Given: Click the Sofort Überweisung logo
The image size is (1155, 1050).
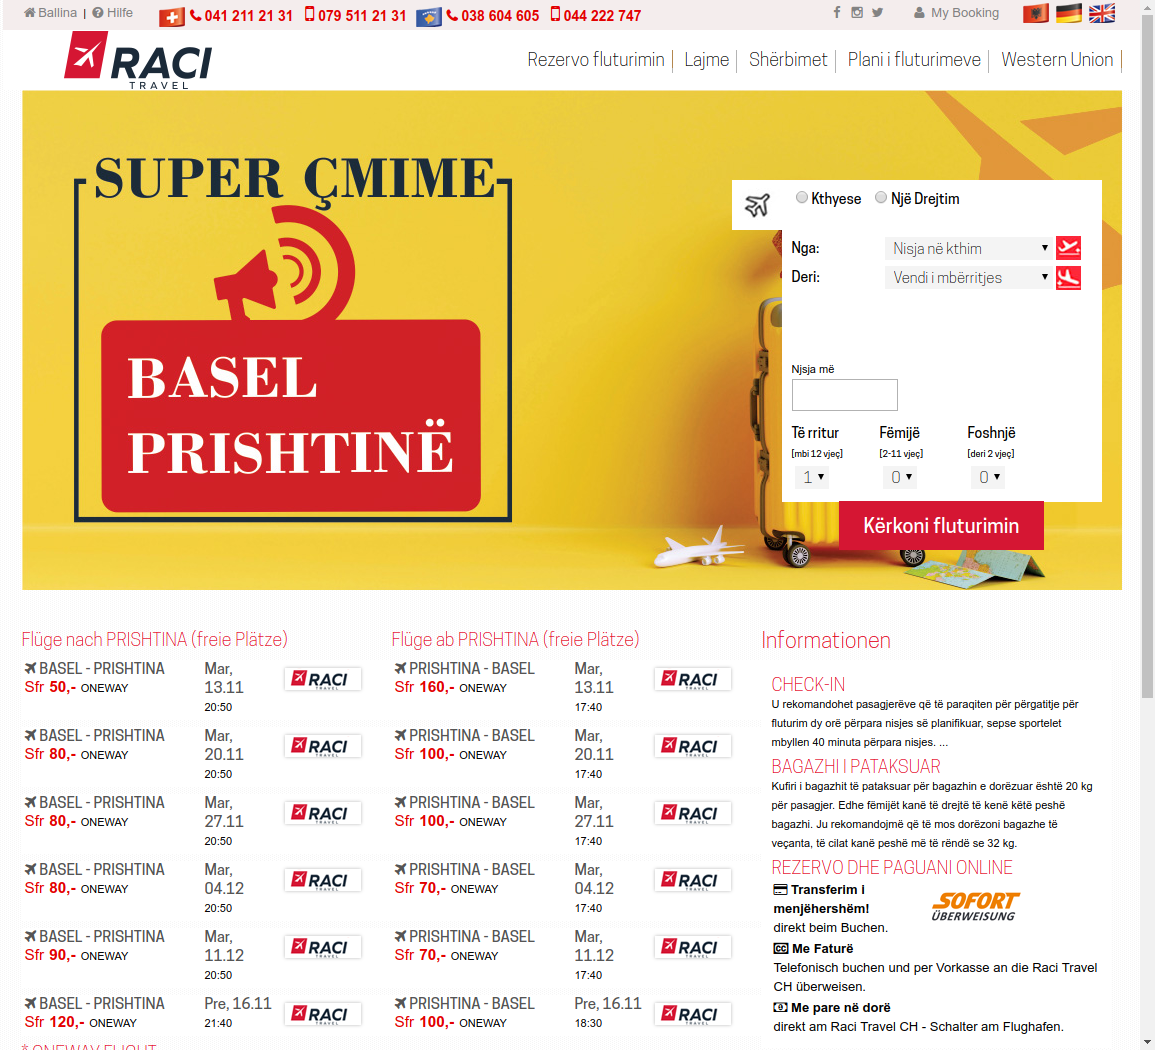Looking at the screenshot, I should point(975,906).
